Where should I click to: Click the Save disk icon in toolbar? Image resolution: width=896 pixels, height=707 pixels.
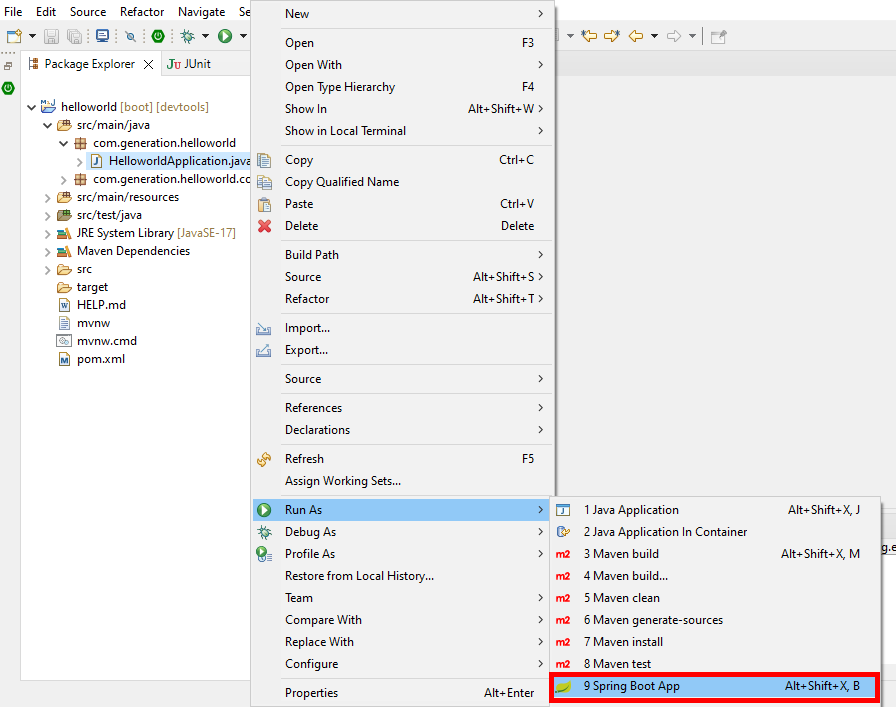pos(51,37)
